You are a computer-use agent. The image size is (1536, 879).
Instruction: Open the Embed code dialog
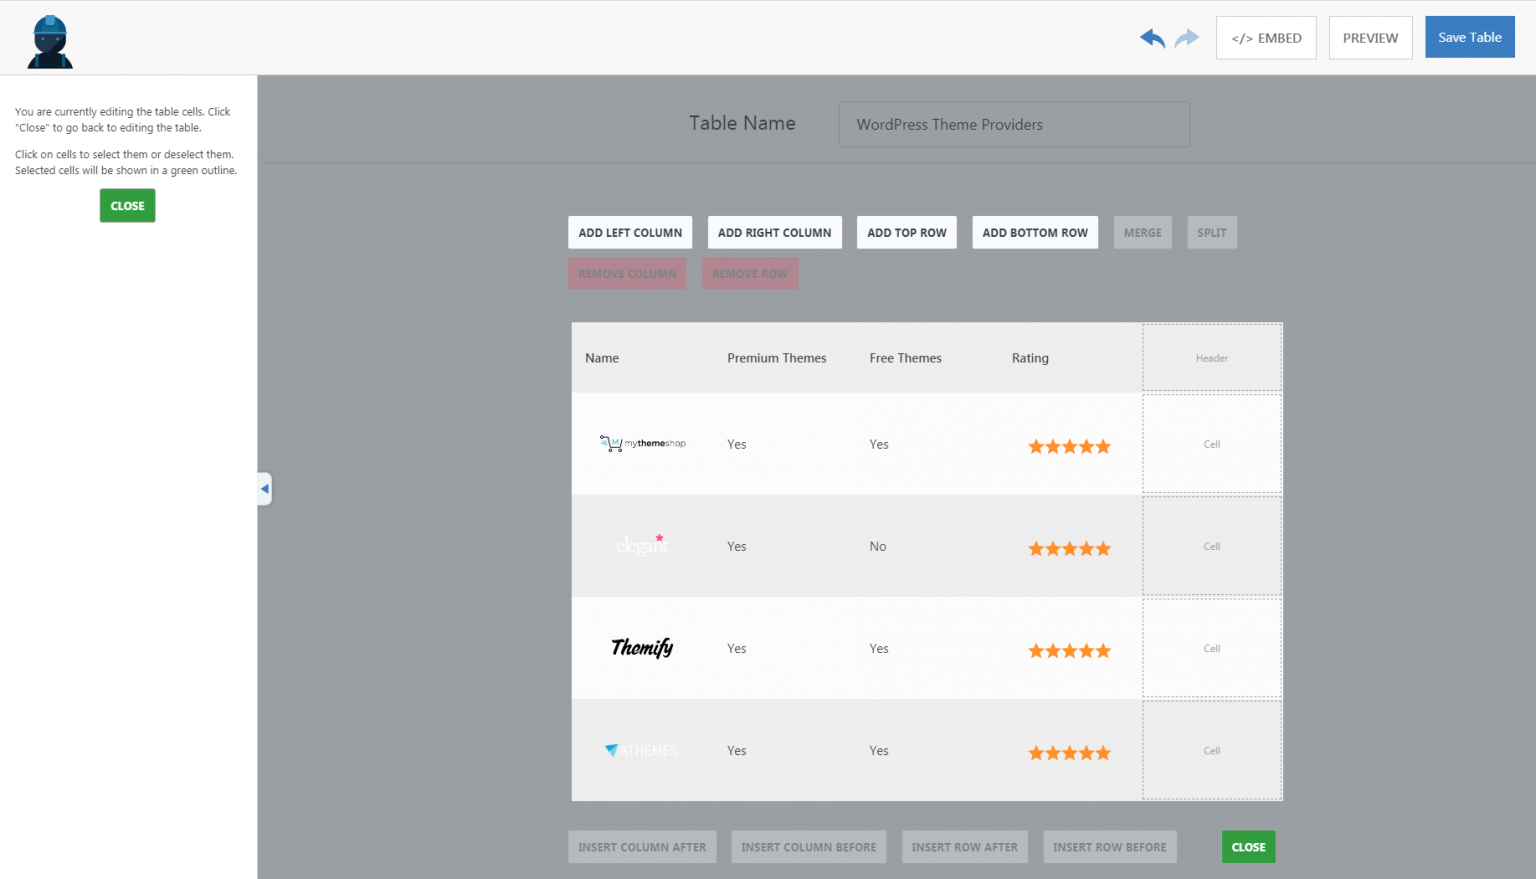tap(1266, 38)
